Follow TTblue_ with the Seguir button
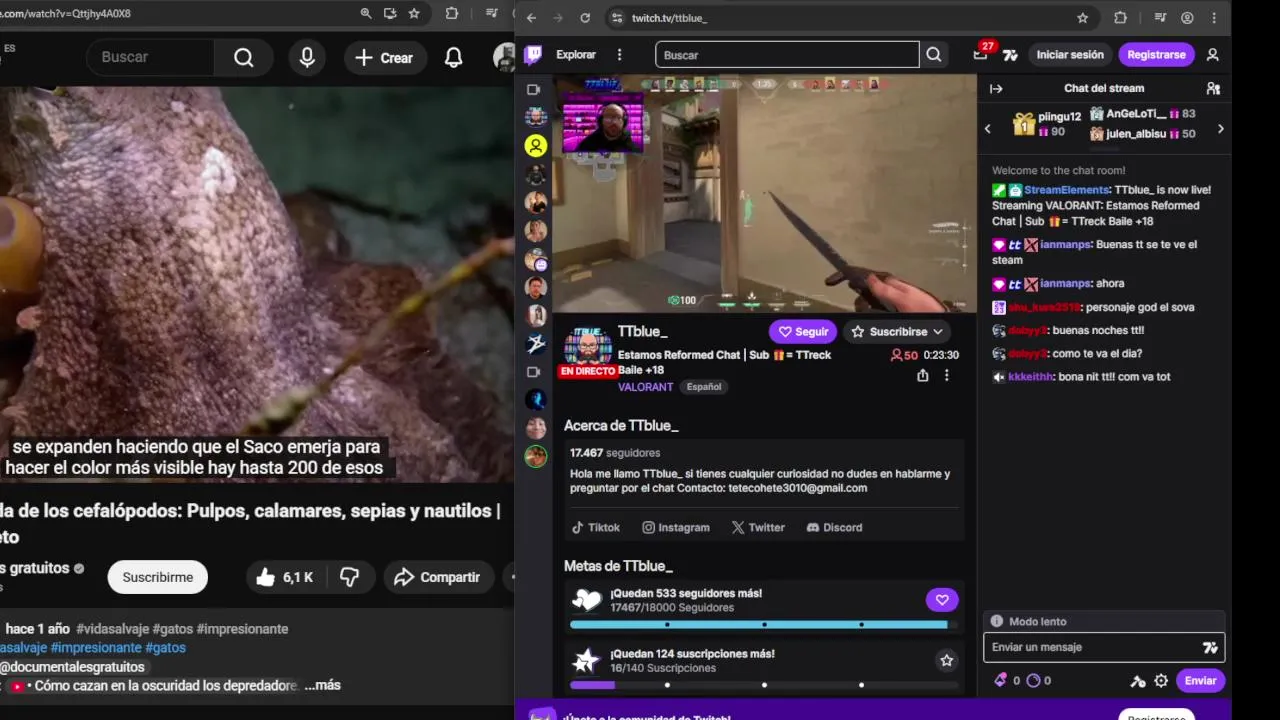The width and height of the screenshot is (1280, 720). pos(803,331)
